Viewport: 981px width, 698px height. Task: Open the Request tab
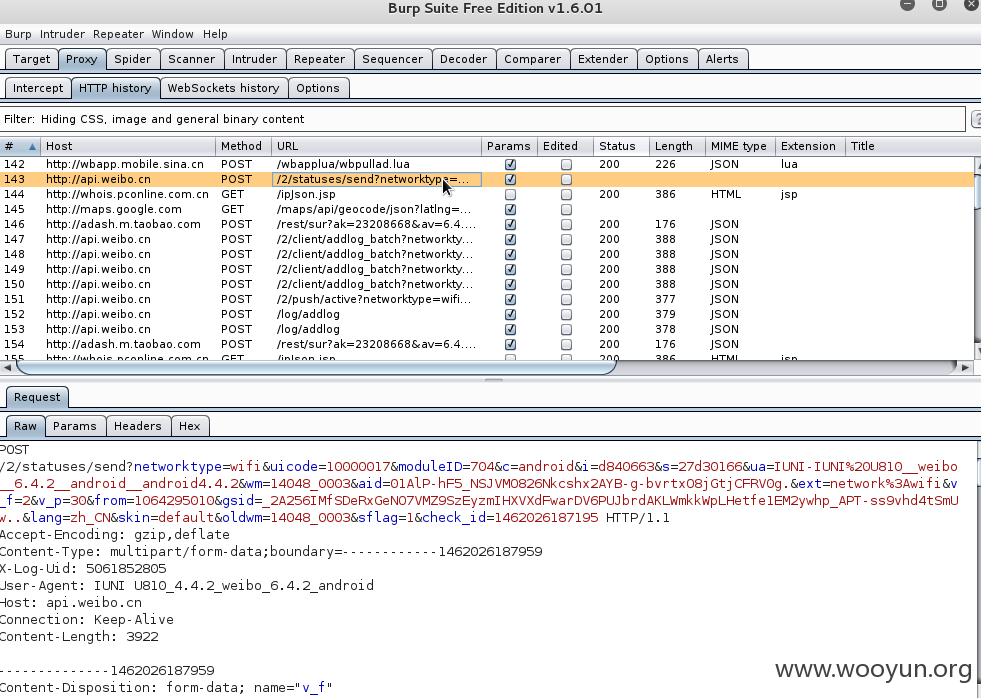(x=37, y=397)
